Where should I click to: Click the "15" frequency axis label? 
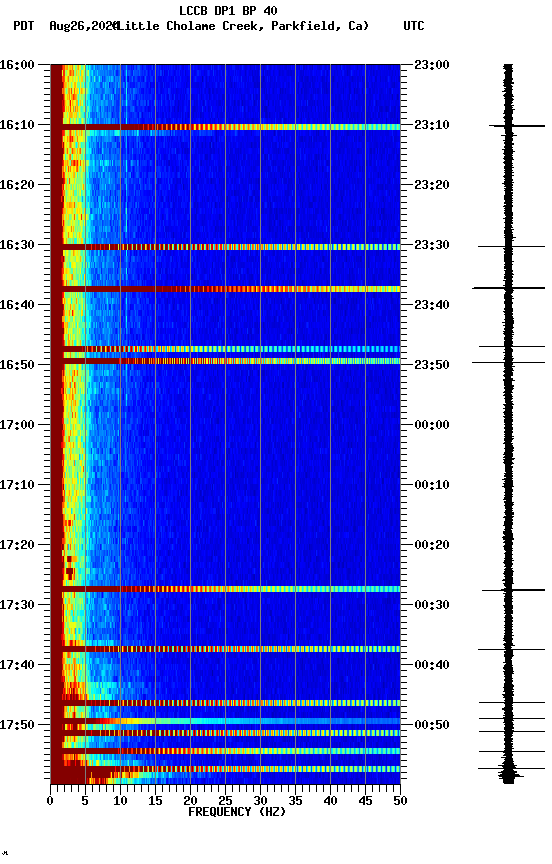pyautogui.click(x=155, y=801)
